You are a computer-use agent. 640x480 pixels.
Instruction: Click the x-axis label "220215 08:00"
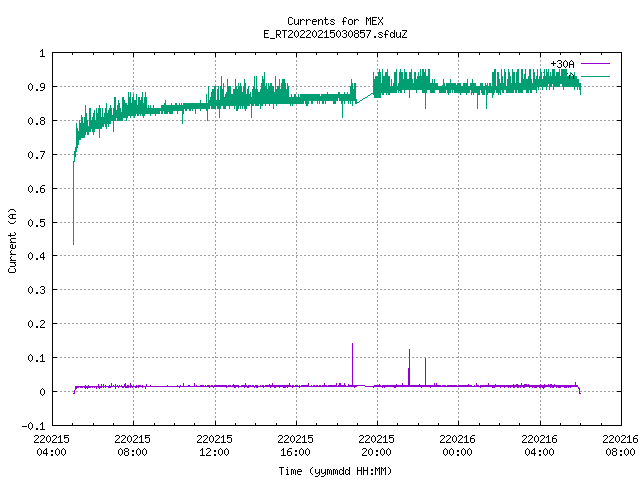tap(133, 445)
